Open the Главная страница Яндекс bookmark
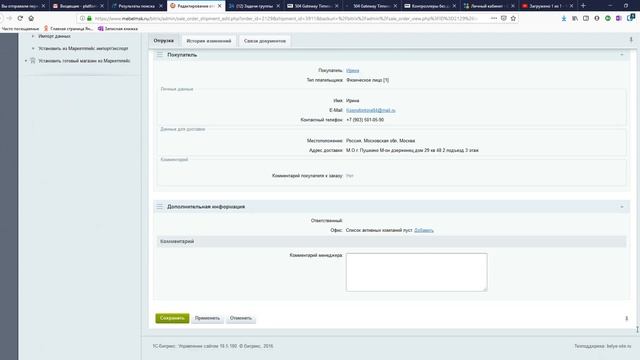 69,29
